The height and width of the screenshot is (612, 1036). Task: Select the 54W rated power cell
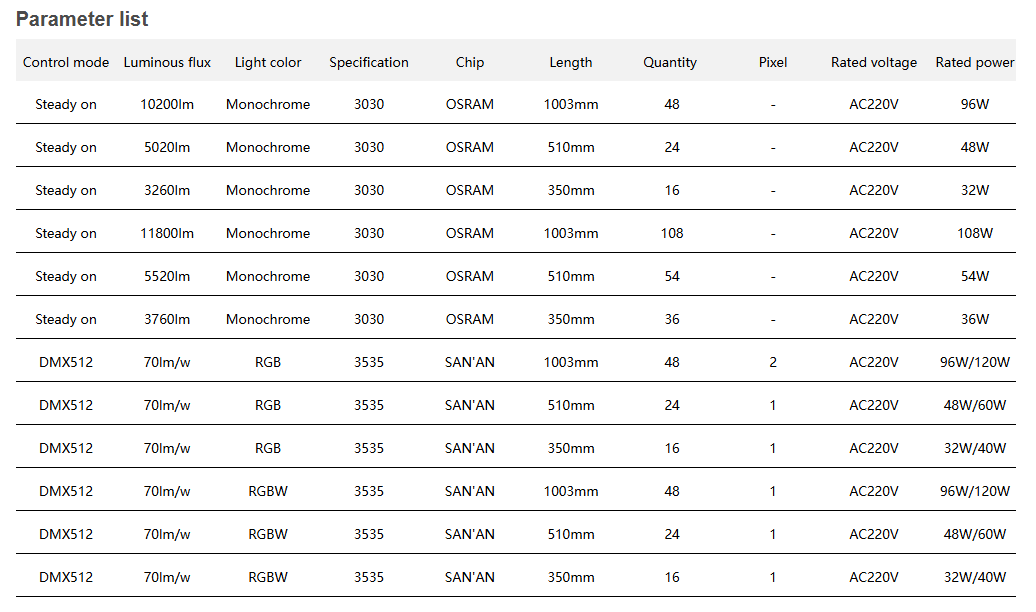(x=975, y=276)
